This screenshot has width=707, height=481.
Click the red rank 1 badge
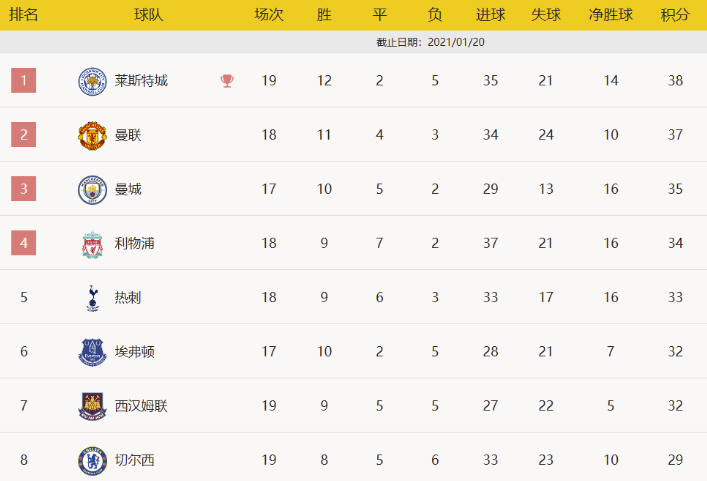pyautogui.click(x=23, y=80)
